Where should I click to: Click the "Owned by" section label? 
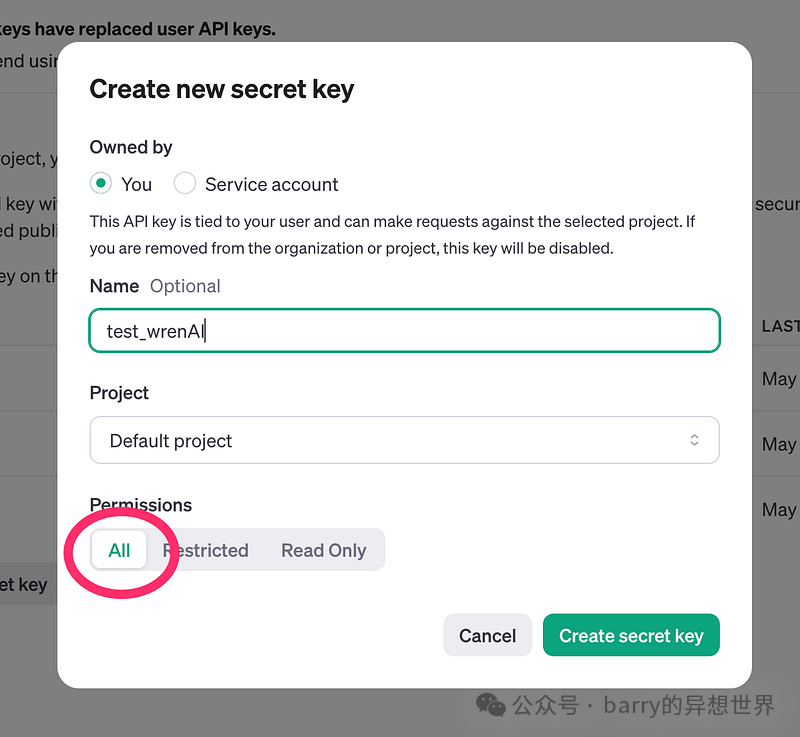coord(131,147)
